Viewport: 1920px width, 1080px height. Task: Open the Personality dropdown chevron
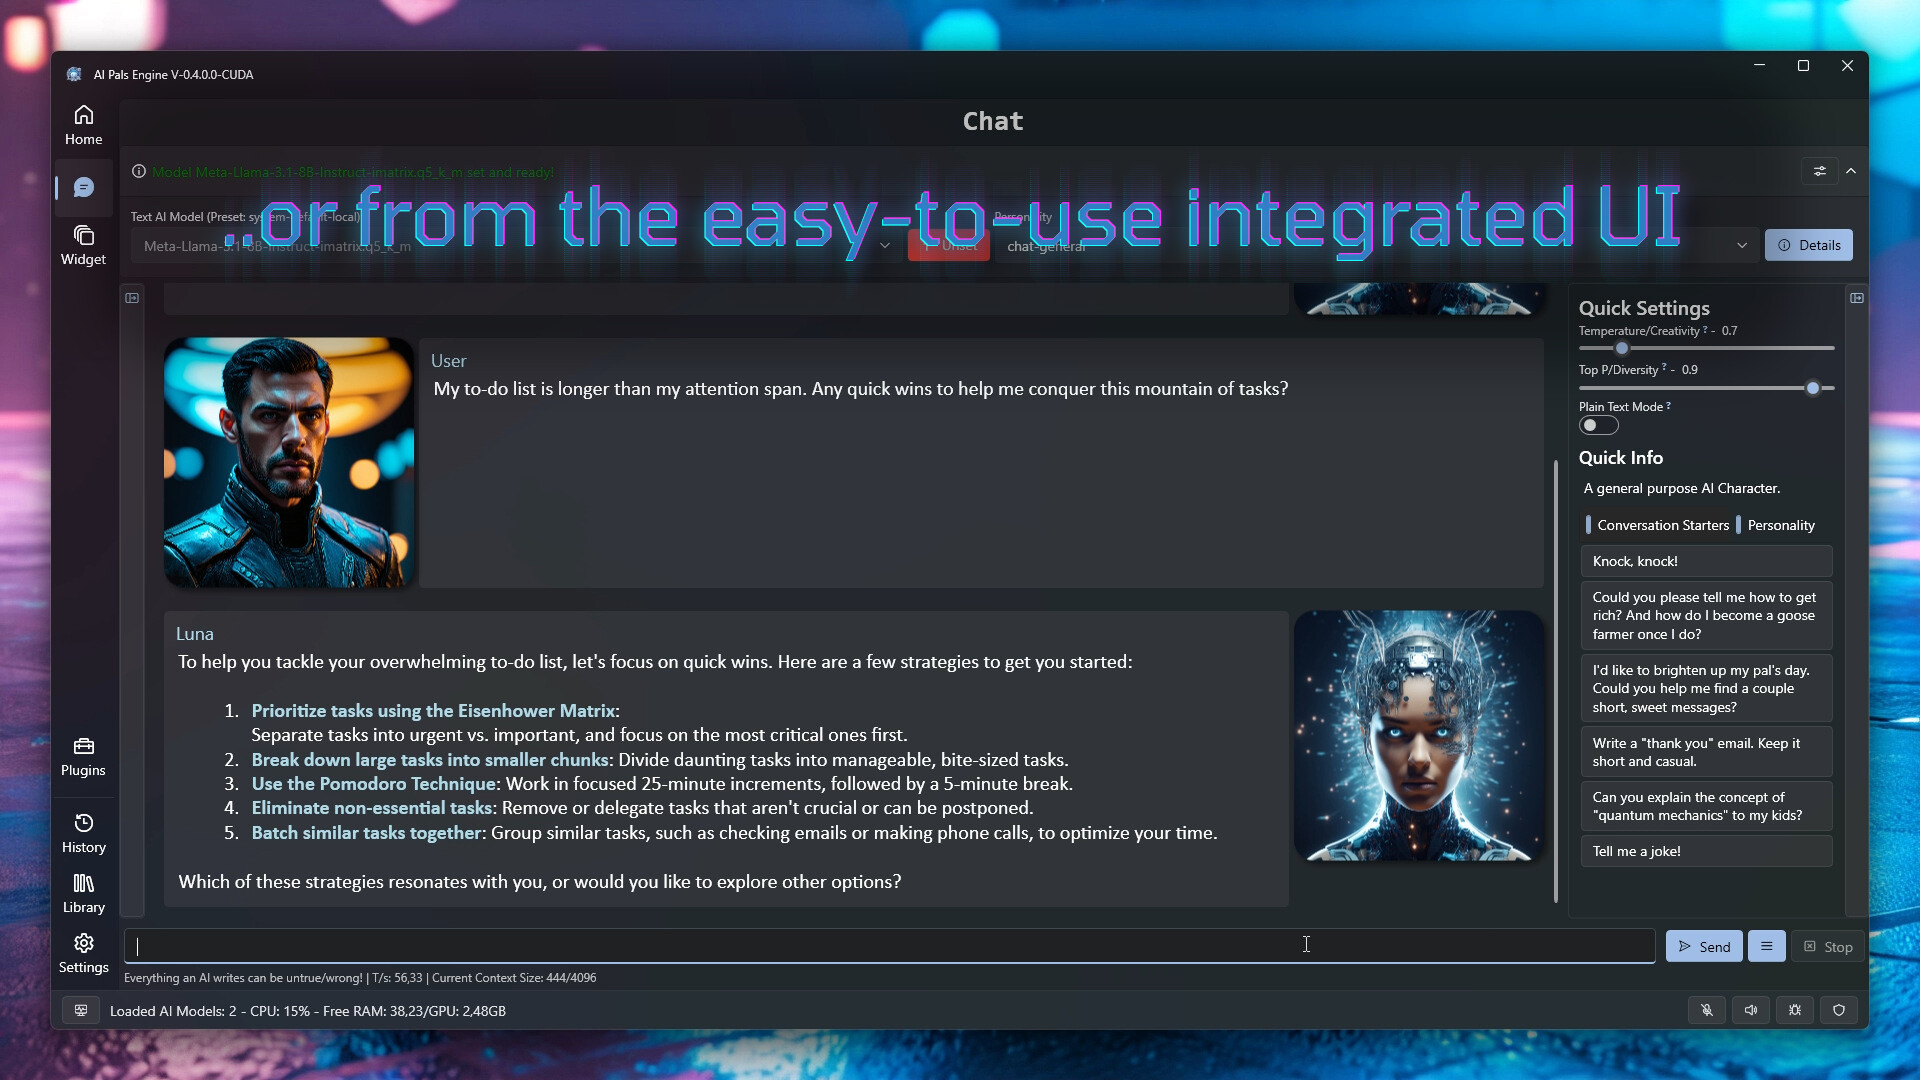[1742, 246]
